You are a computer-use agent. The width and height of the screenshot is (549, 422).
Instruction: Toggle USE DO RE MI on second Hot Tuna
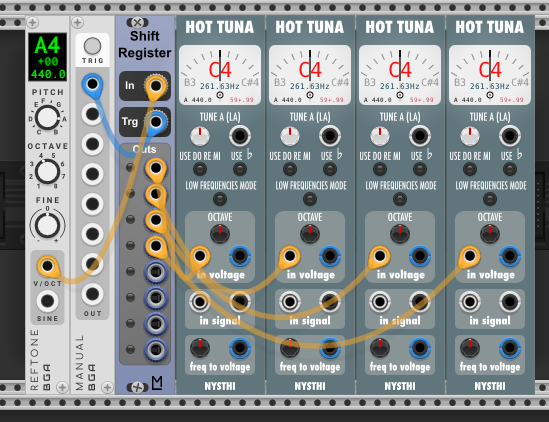(290, 170)
